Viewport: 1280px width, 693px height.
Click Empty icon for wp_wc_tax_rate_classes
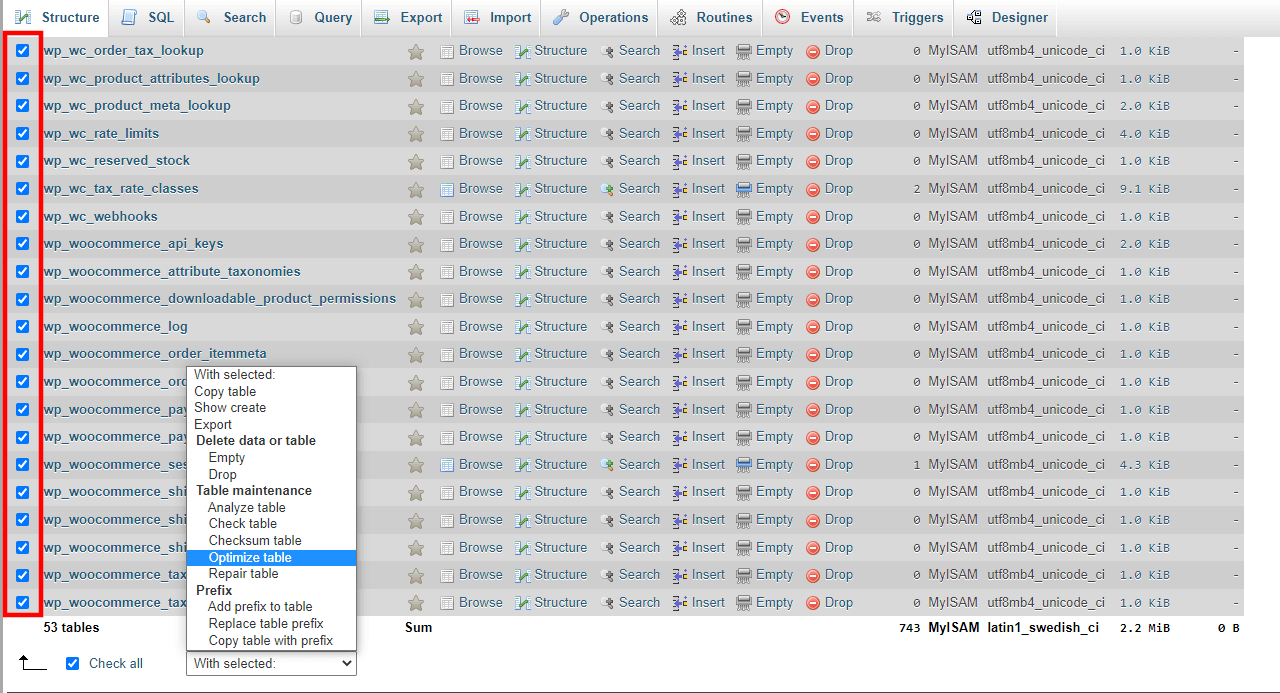pyautogui.click(x=744, y=189)
